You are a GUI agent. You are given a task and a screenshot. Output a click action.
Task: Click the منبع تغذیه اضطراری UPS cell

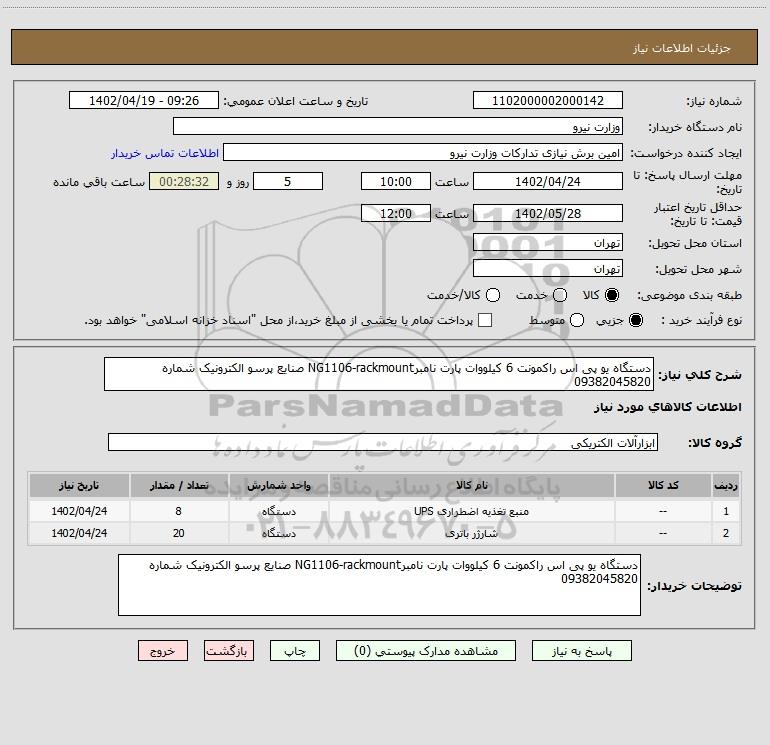pyautogui.click(x=471, y=511)
